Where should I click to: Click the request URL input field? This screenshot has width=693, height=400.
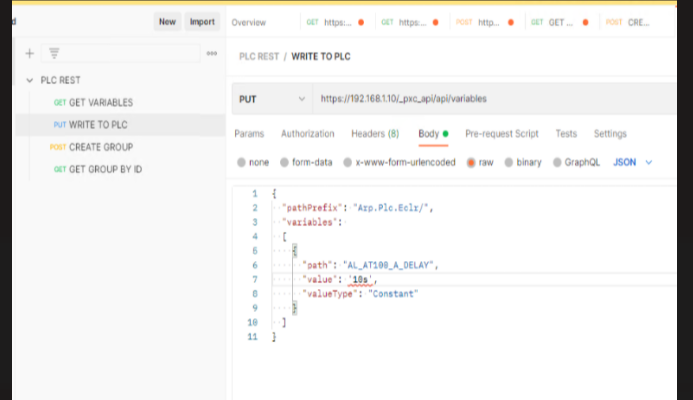click(494, 99)
